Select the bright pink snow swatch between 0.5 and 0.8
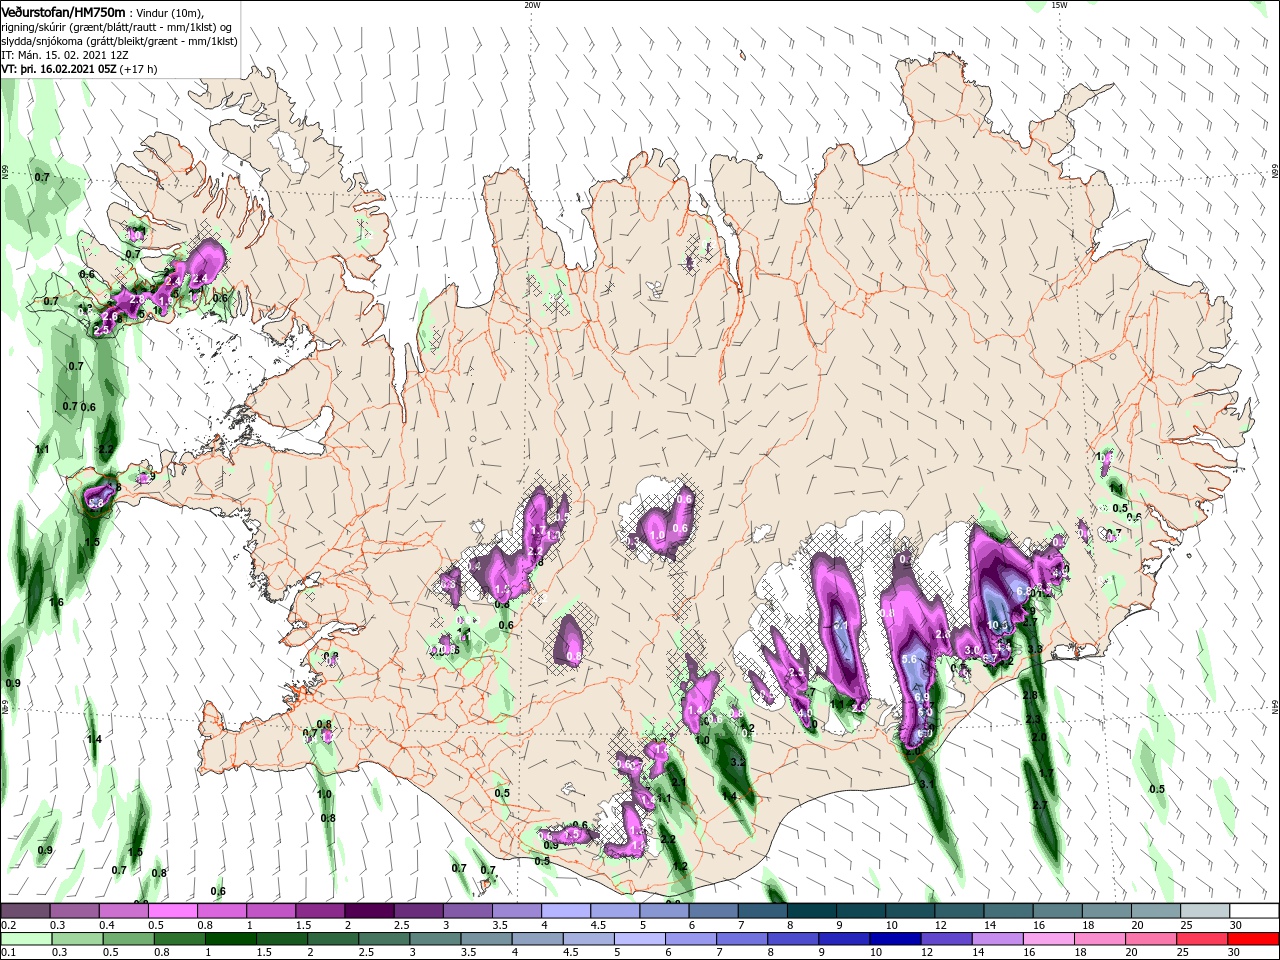This screenshot has width=1280, height=960. click(172, 911)
